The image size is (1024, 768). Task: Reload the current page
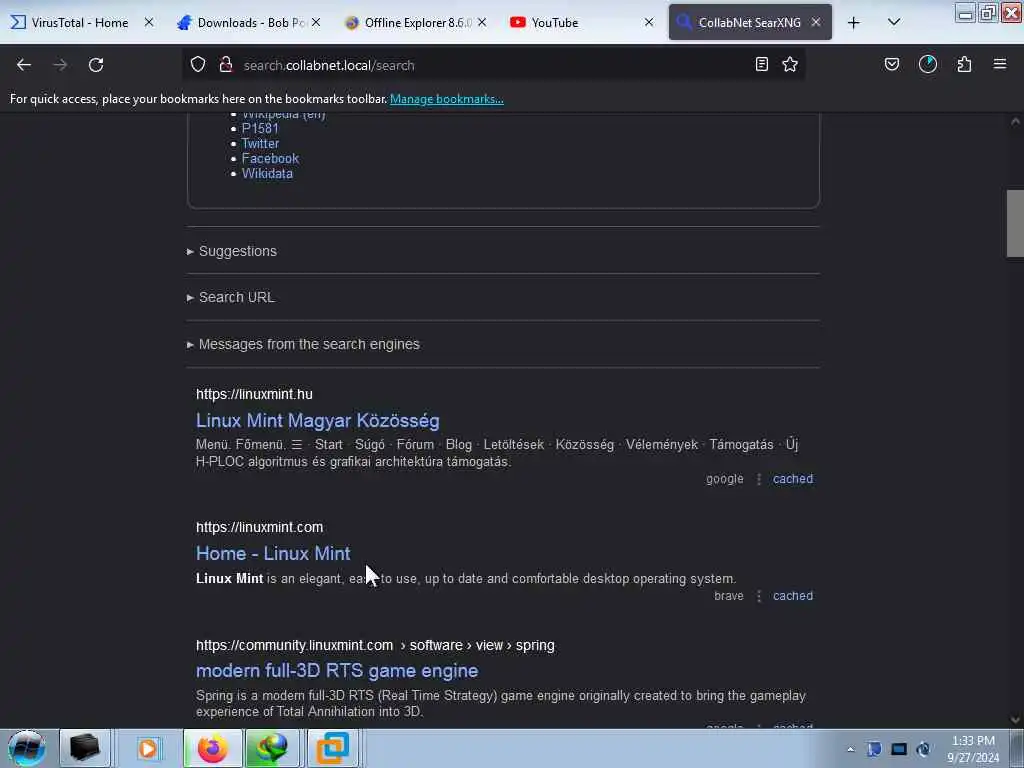96,65
